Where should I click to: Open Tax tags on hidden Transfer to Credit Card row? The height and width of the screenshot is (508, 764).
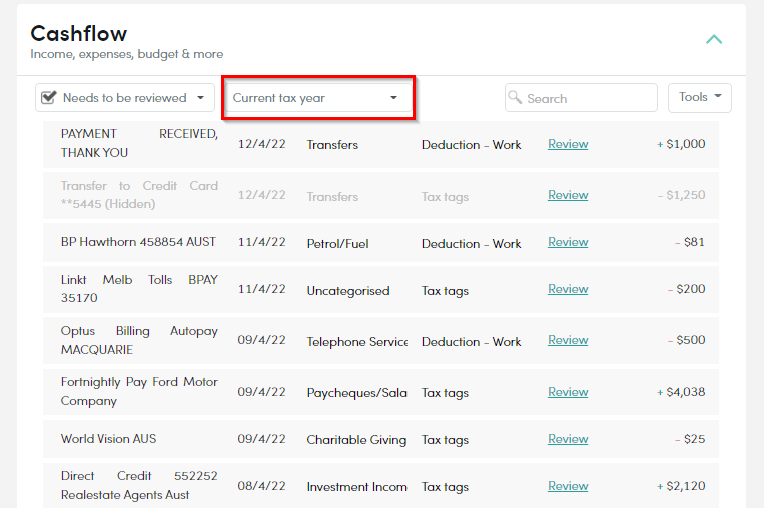pyautogui.click(x=445, y=197)
